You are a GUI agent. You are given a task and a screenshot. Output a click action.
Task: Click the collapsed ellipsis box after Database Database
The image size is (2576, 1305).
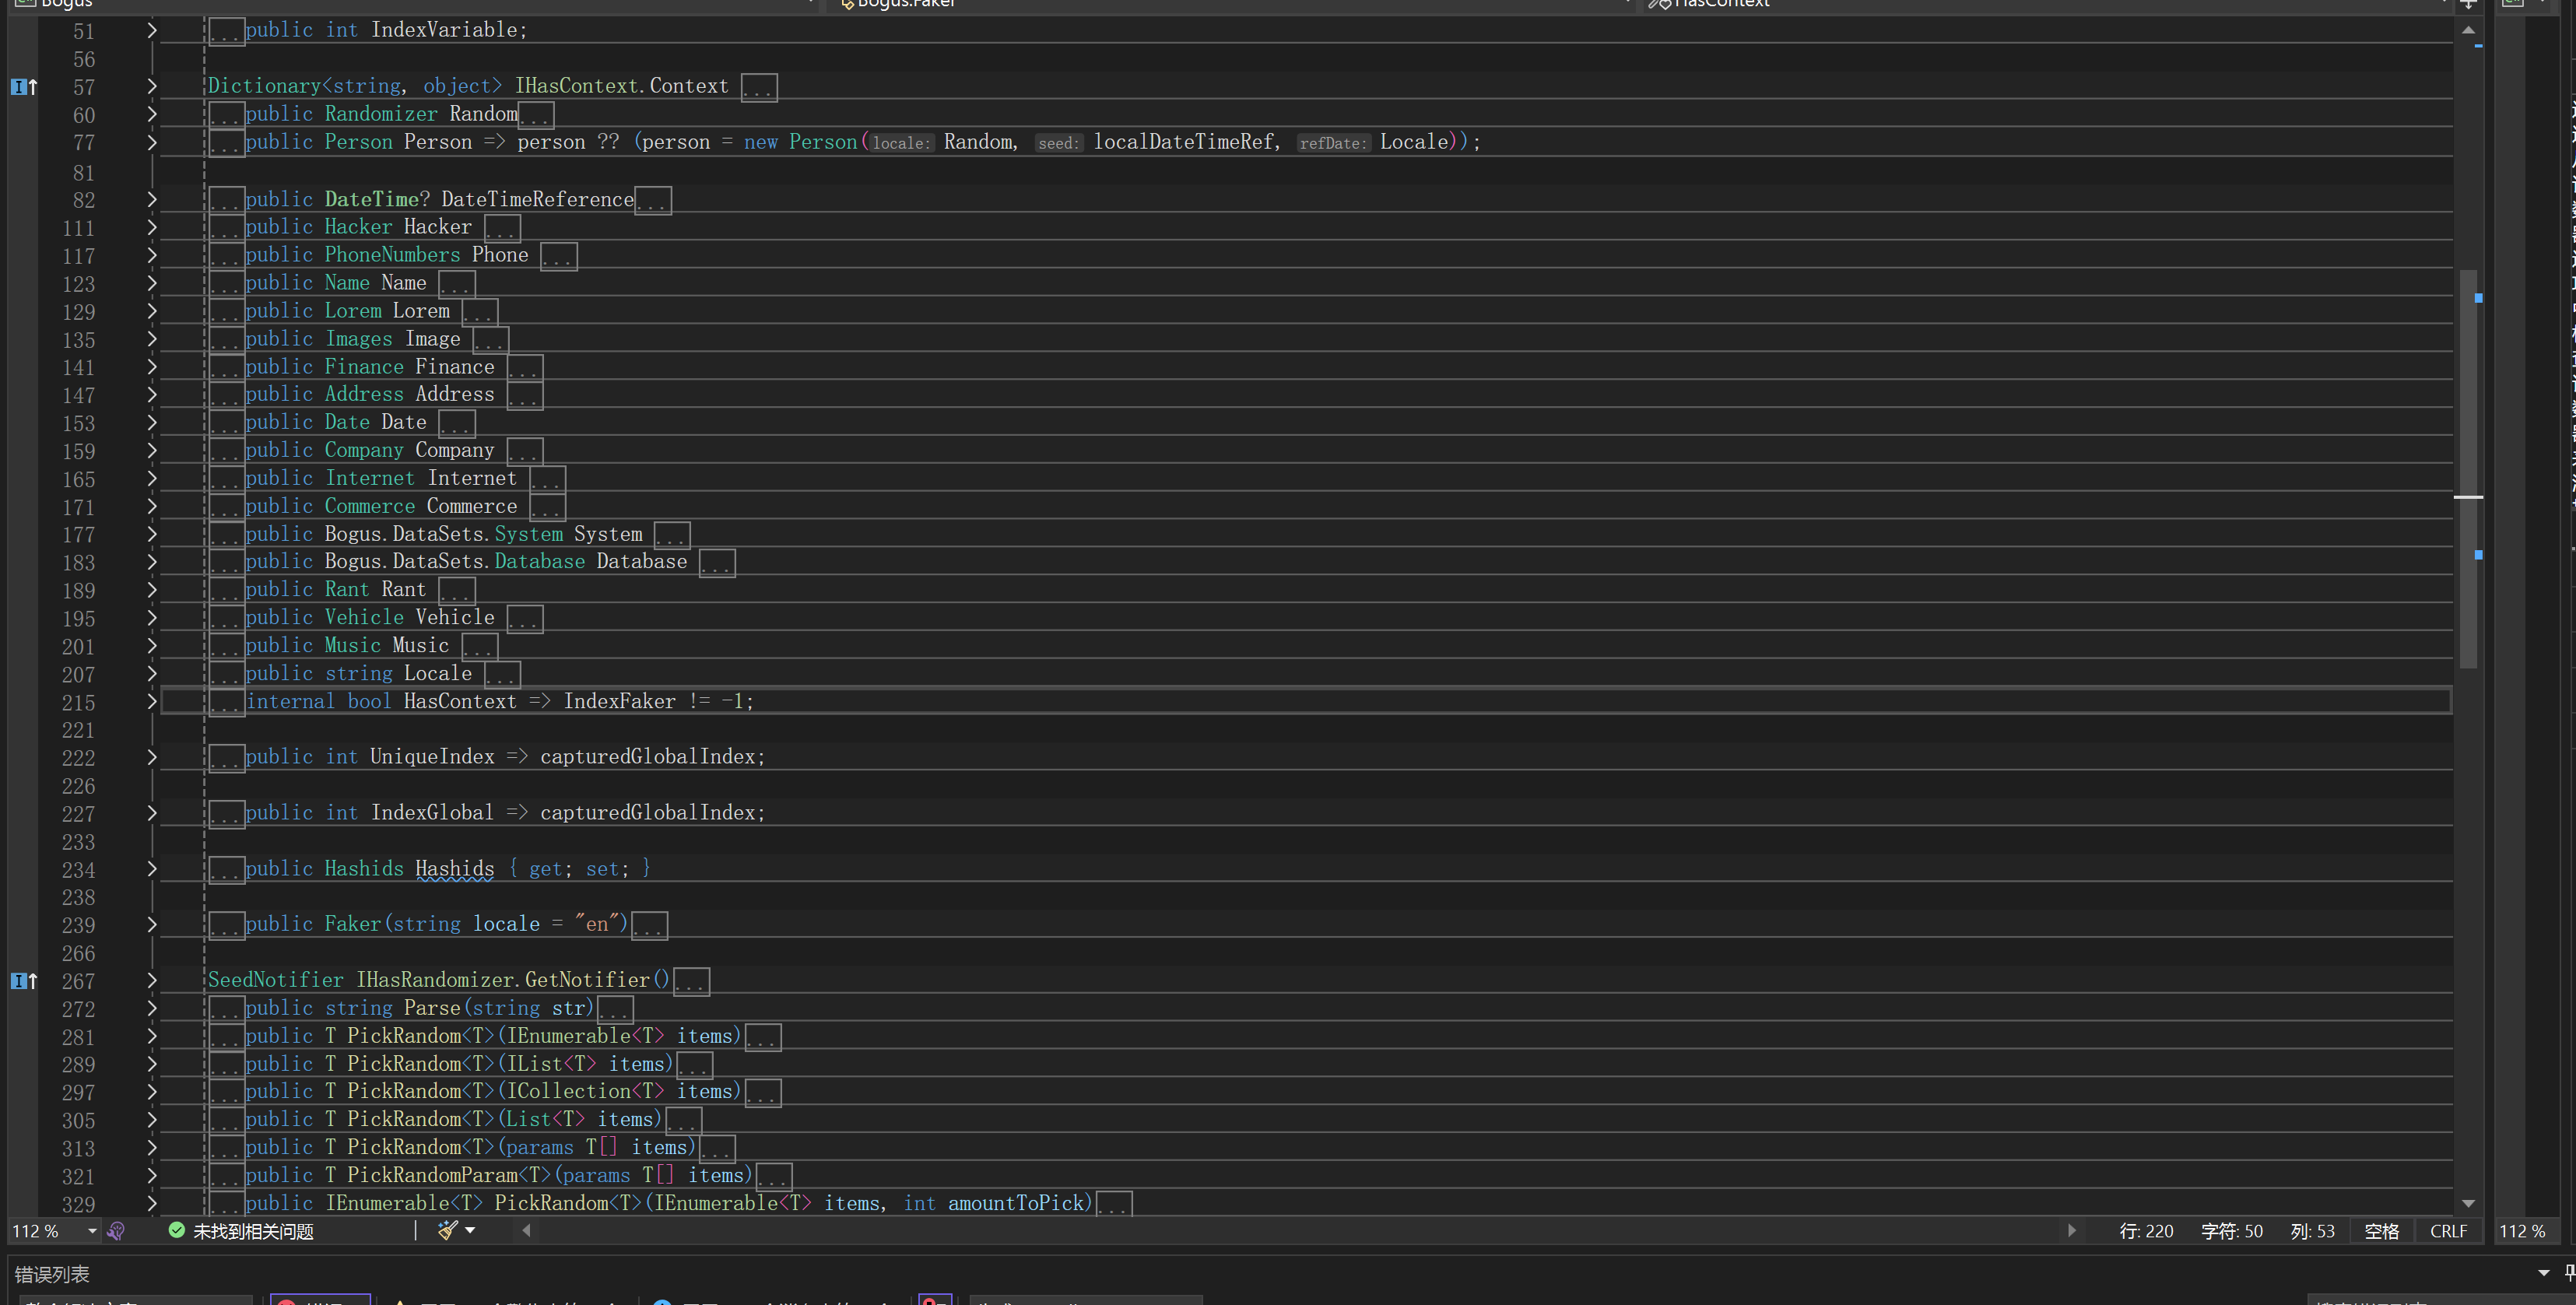click(x=717, y=563)
